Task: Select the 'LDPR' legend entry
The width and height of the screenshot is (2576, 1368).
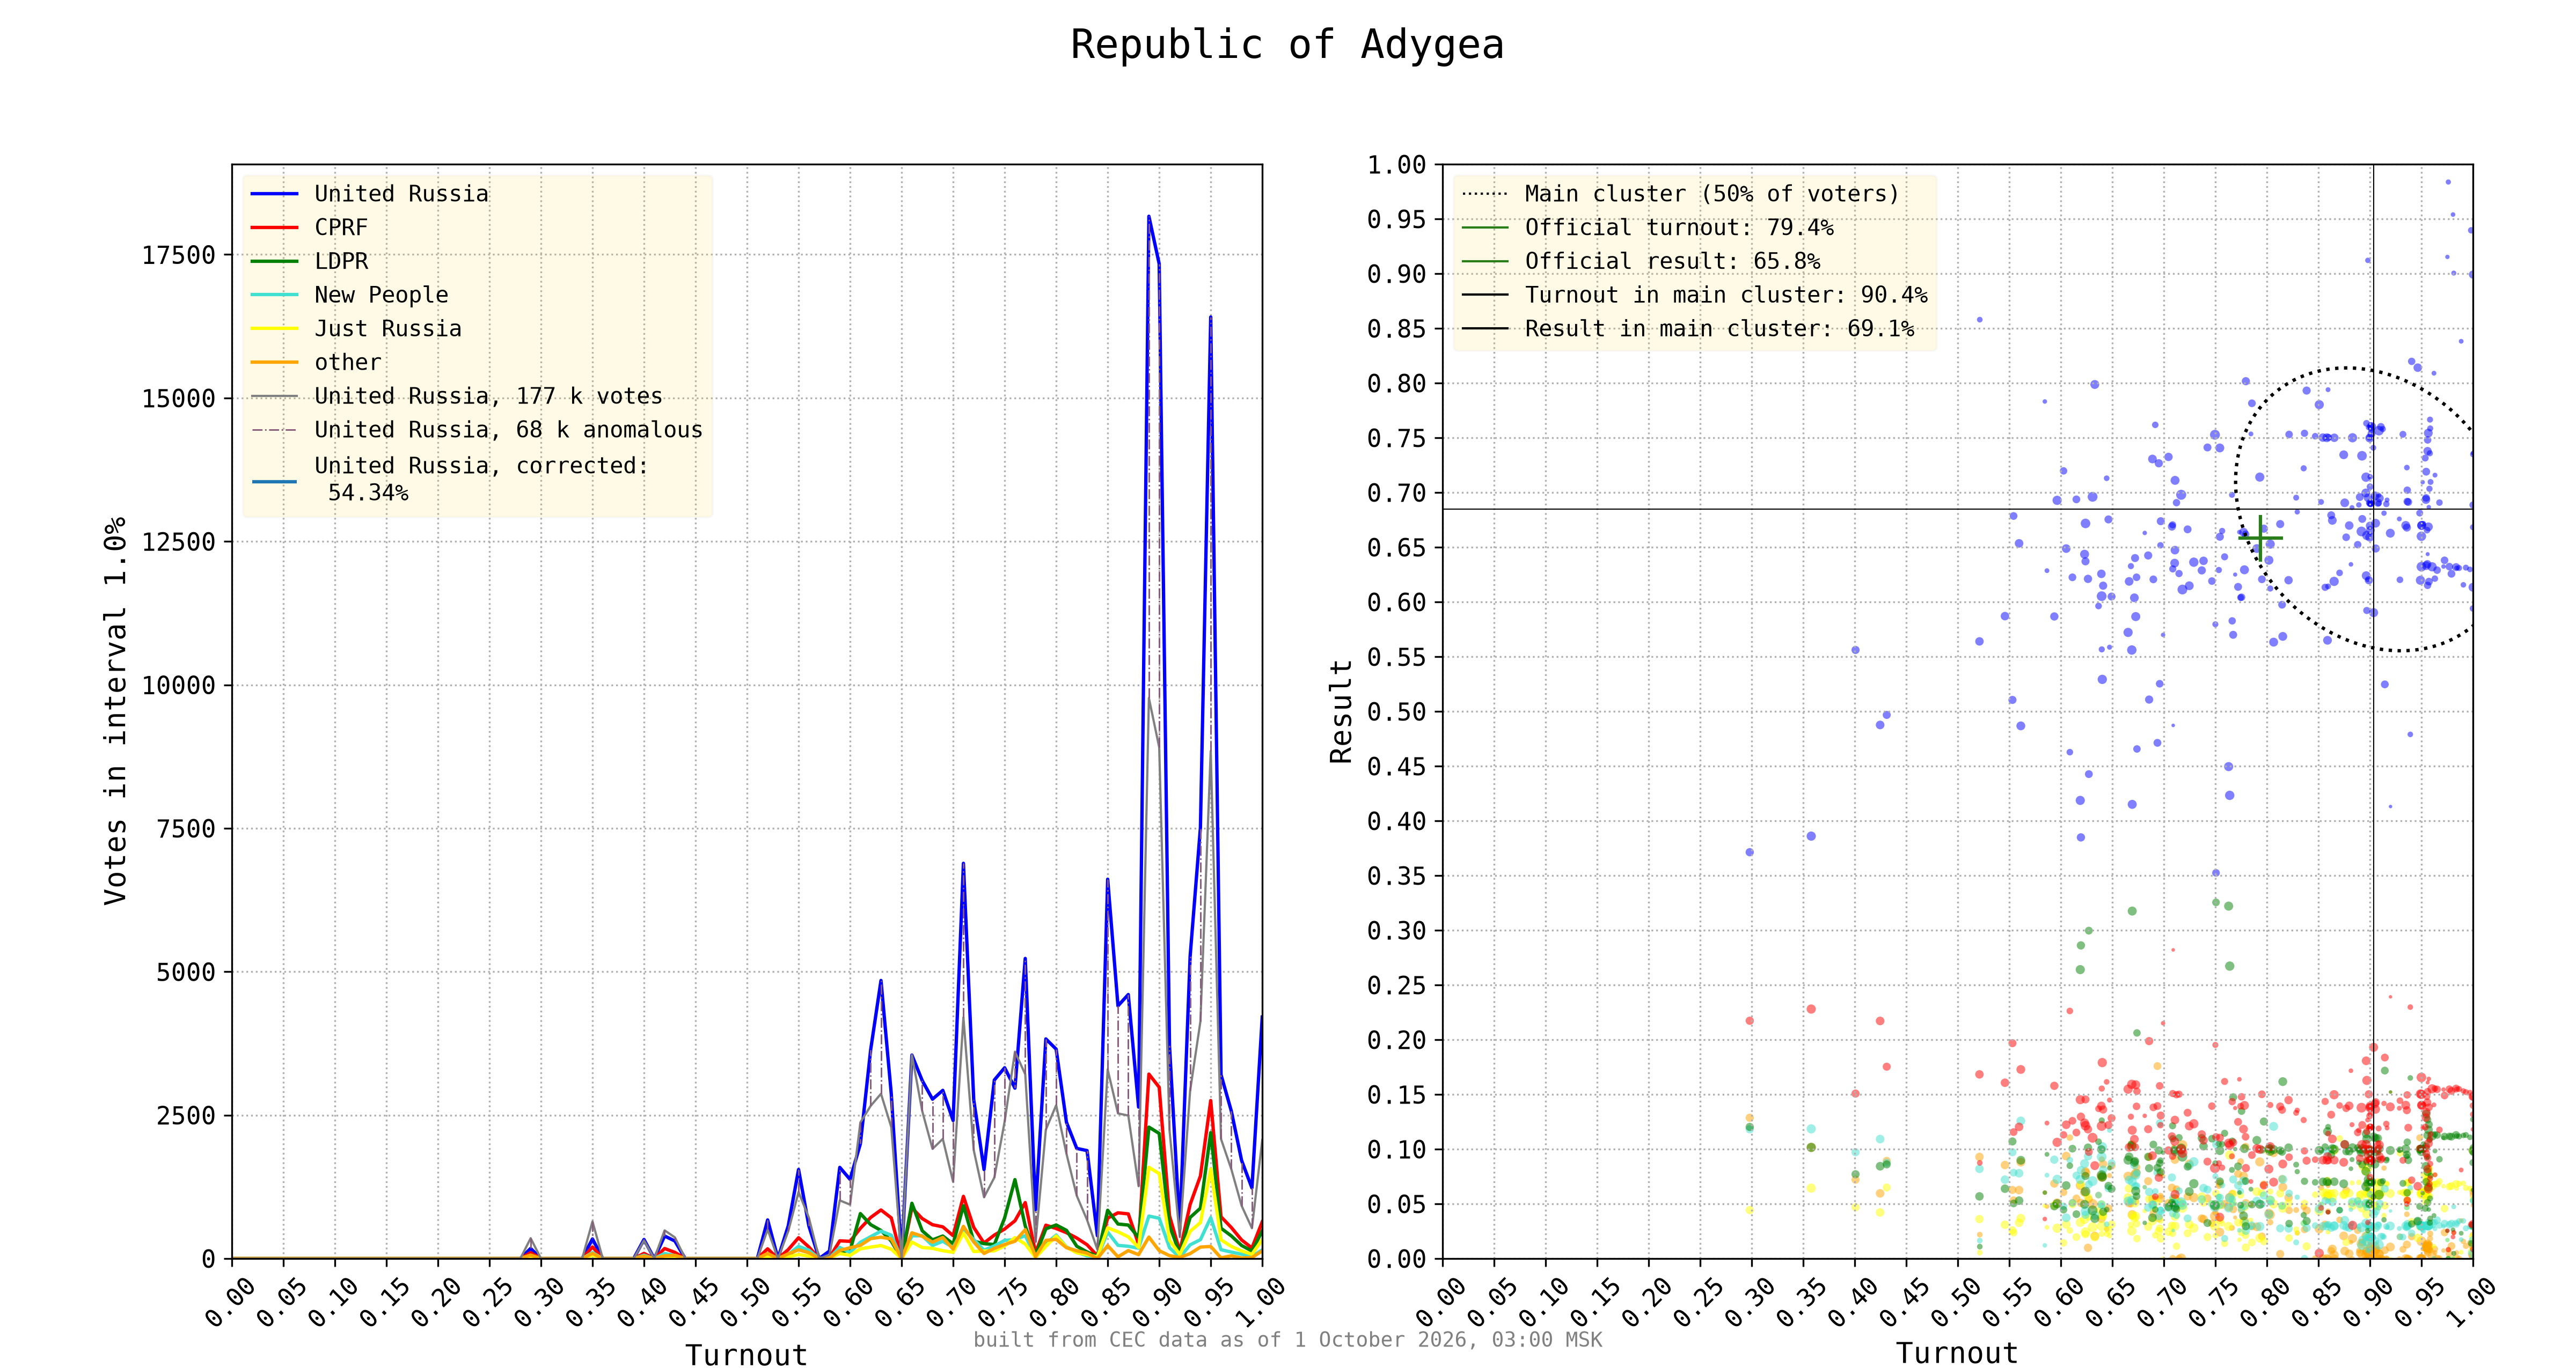Action: [x=341, y=261]
